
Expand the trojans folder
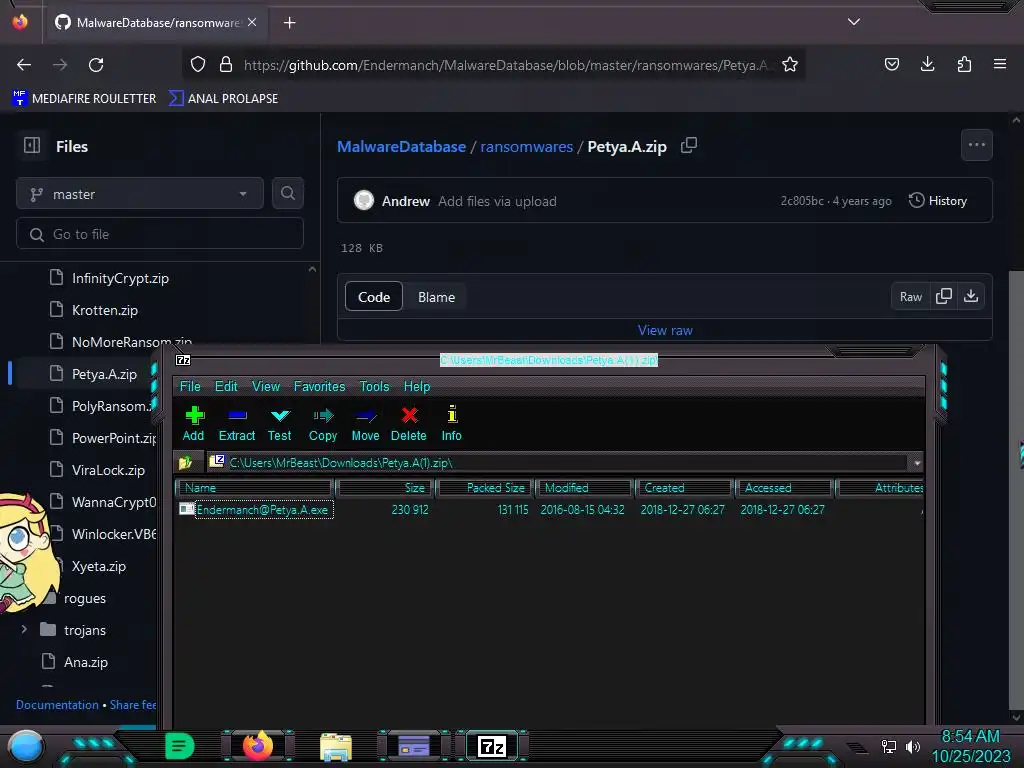pyautogui.click(x=24, y=630)
